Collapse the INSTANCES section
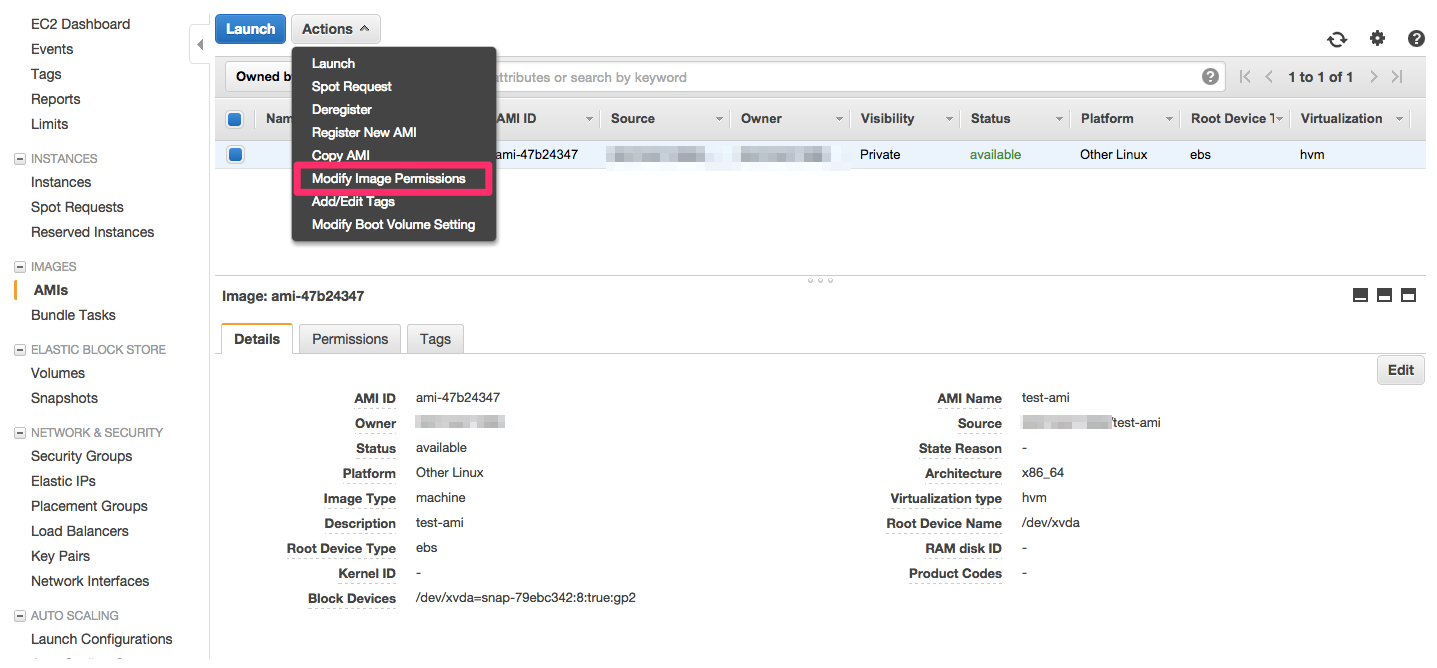 coord(20,159)
